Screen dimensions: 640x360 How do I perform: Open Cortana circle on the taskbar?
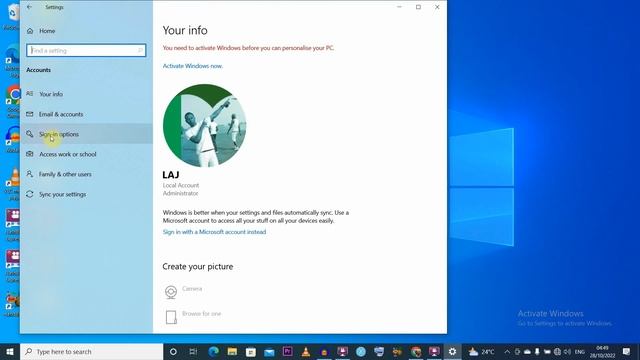[173, 351]
